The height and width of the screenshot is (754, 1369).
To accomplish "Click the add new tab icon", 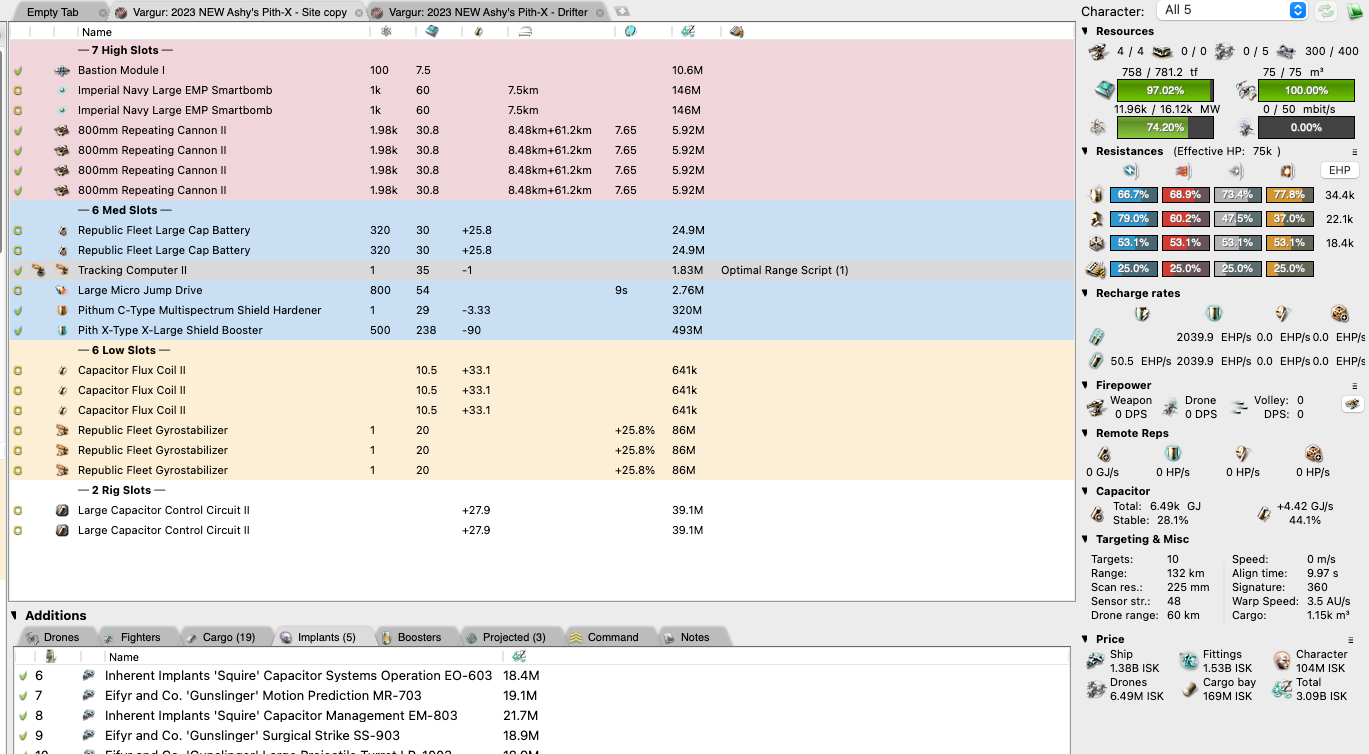I will 622,12.
